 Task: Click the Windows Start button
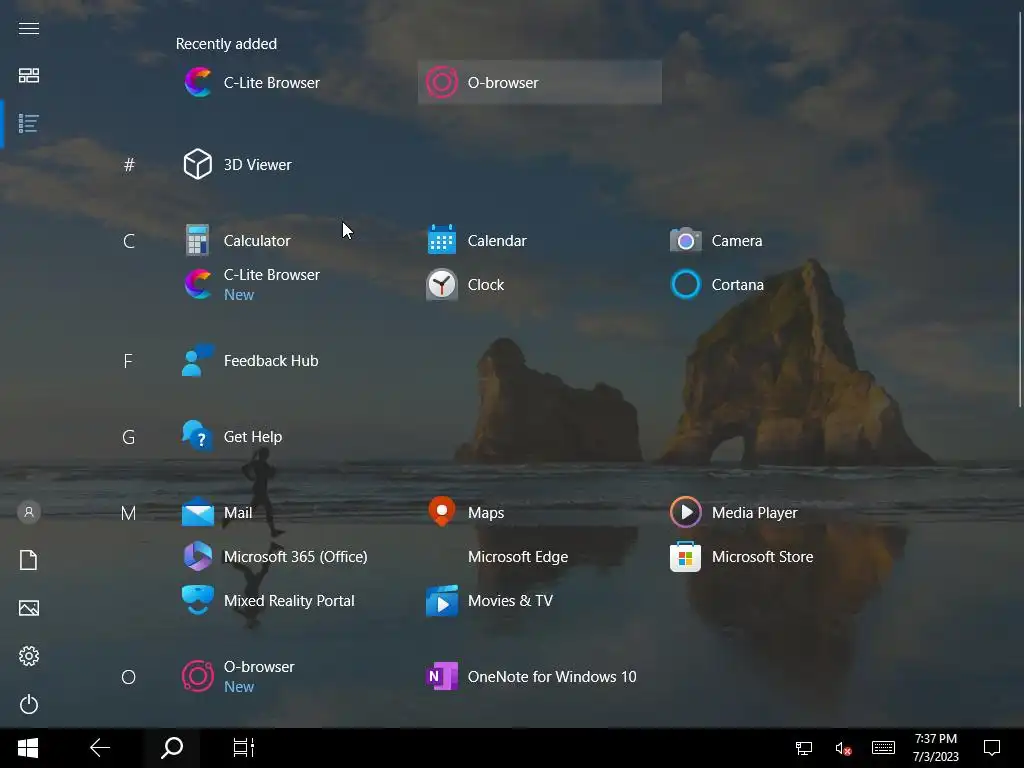tap(27, 748)
